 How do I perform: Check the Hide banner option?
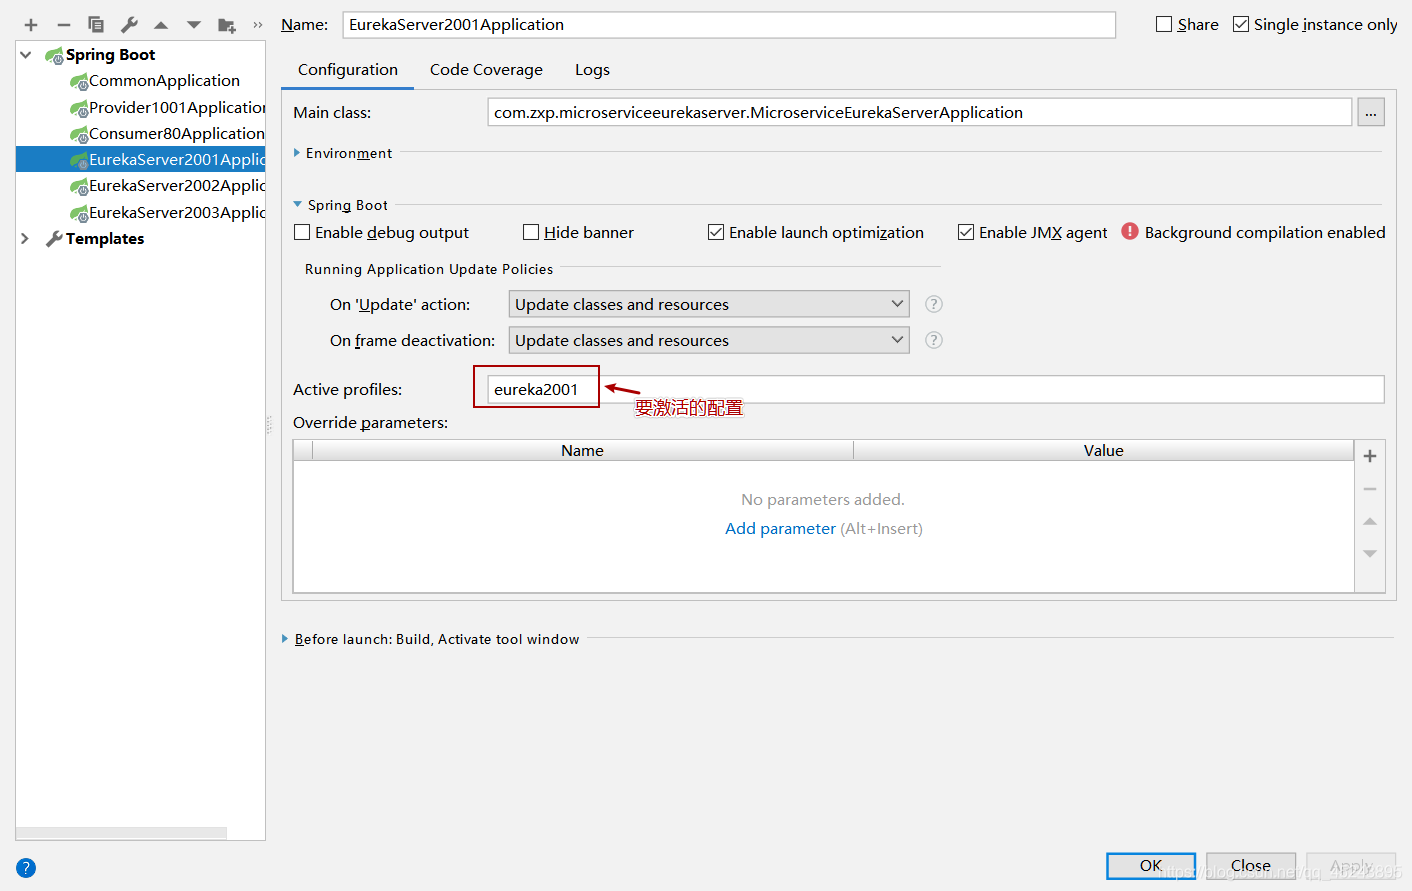click(531, 232)
